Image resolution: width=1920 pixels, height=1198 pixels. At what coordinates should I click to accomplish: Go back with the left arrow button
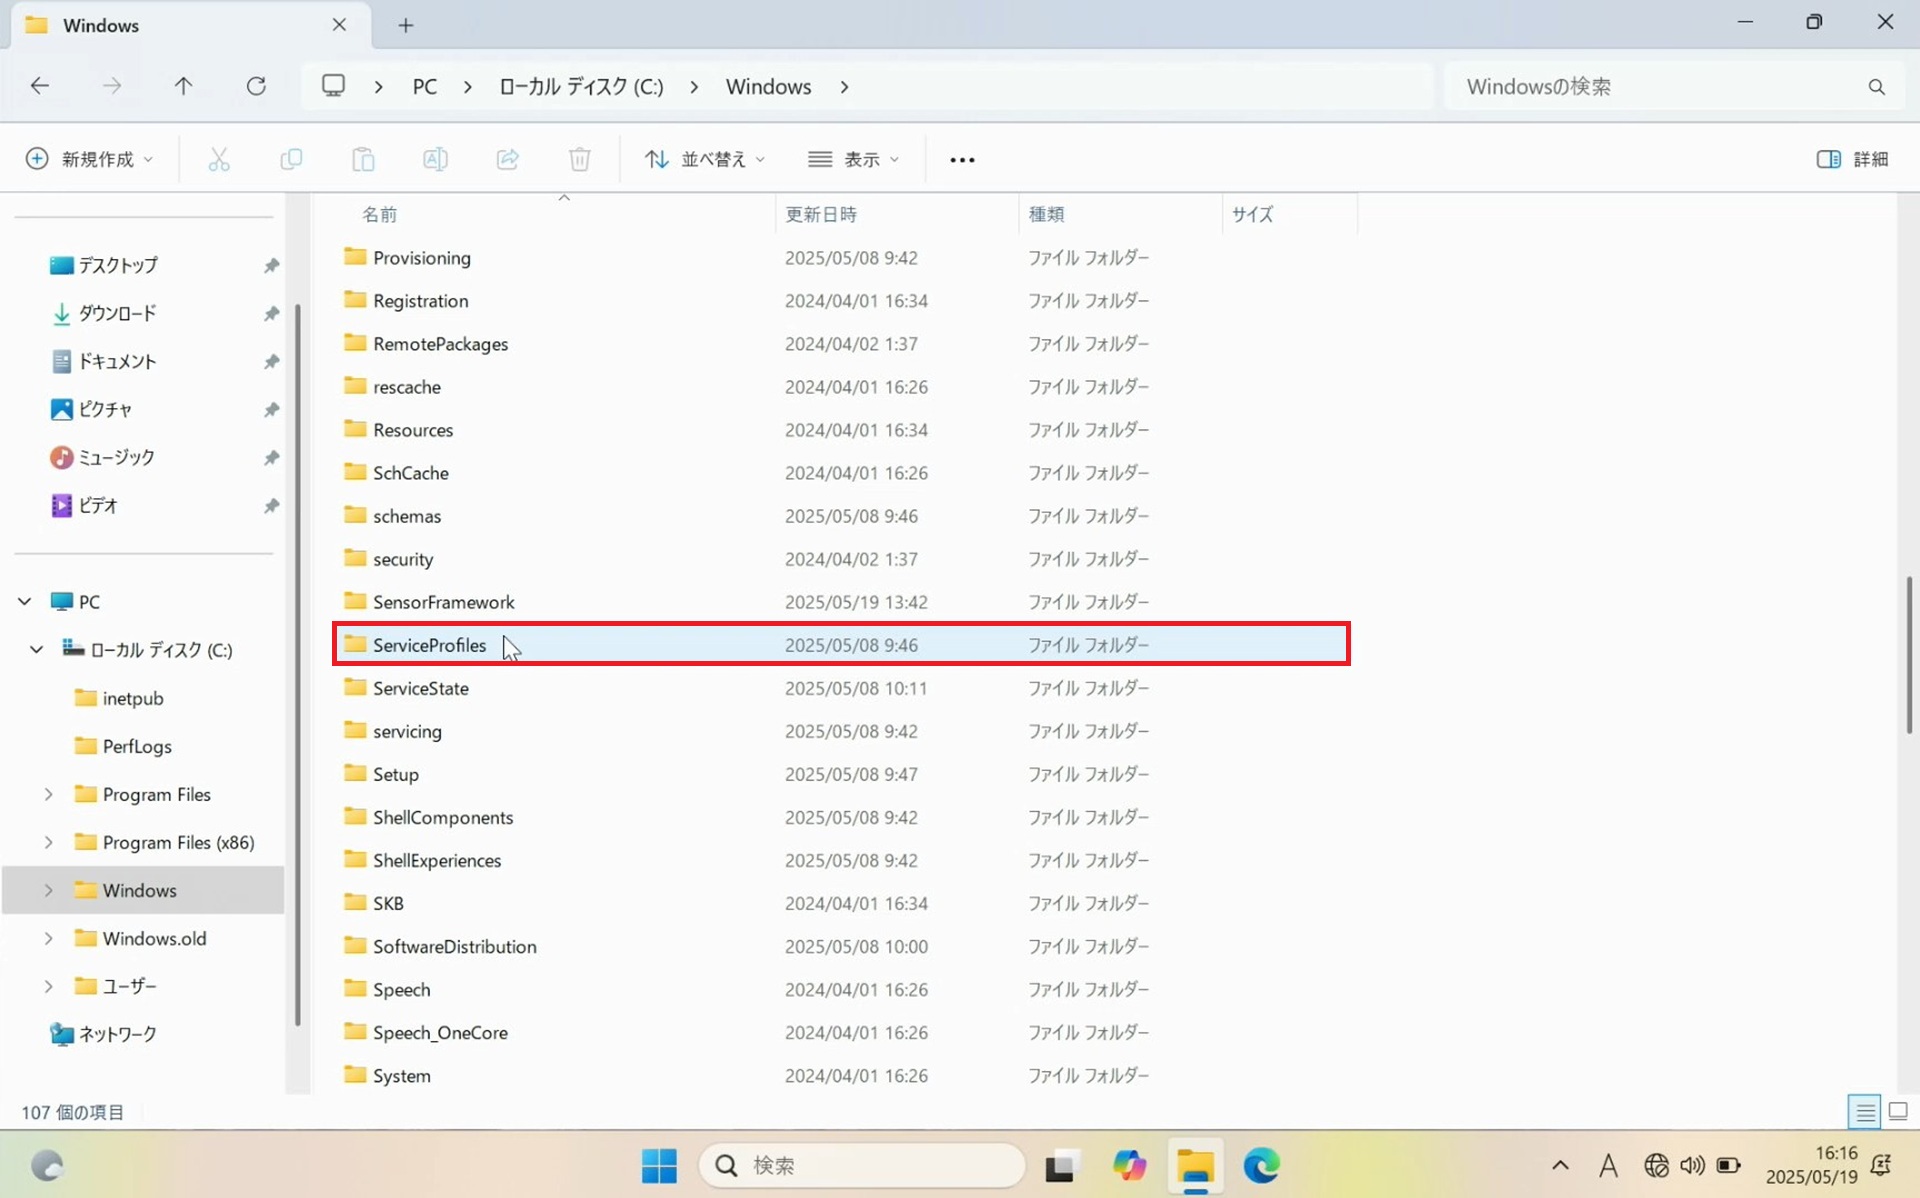pyautogui.click(x=40, y=86)
